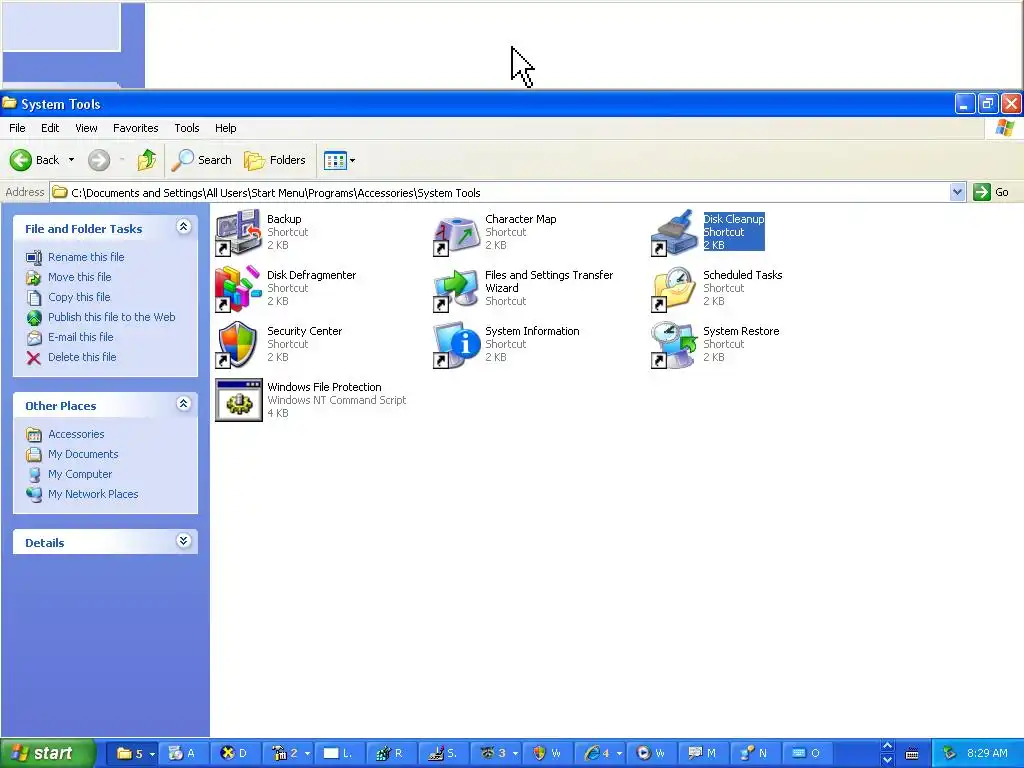Collapse the Other Places panel

184,404
